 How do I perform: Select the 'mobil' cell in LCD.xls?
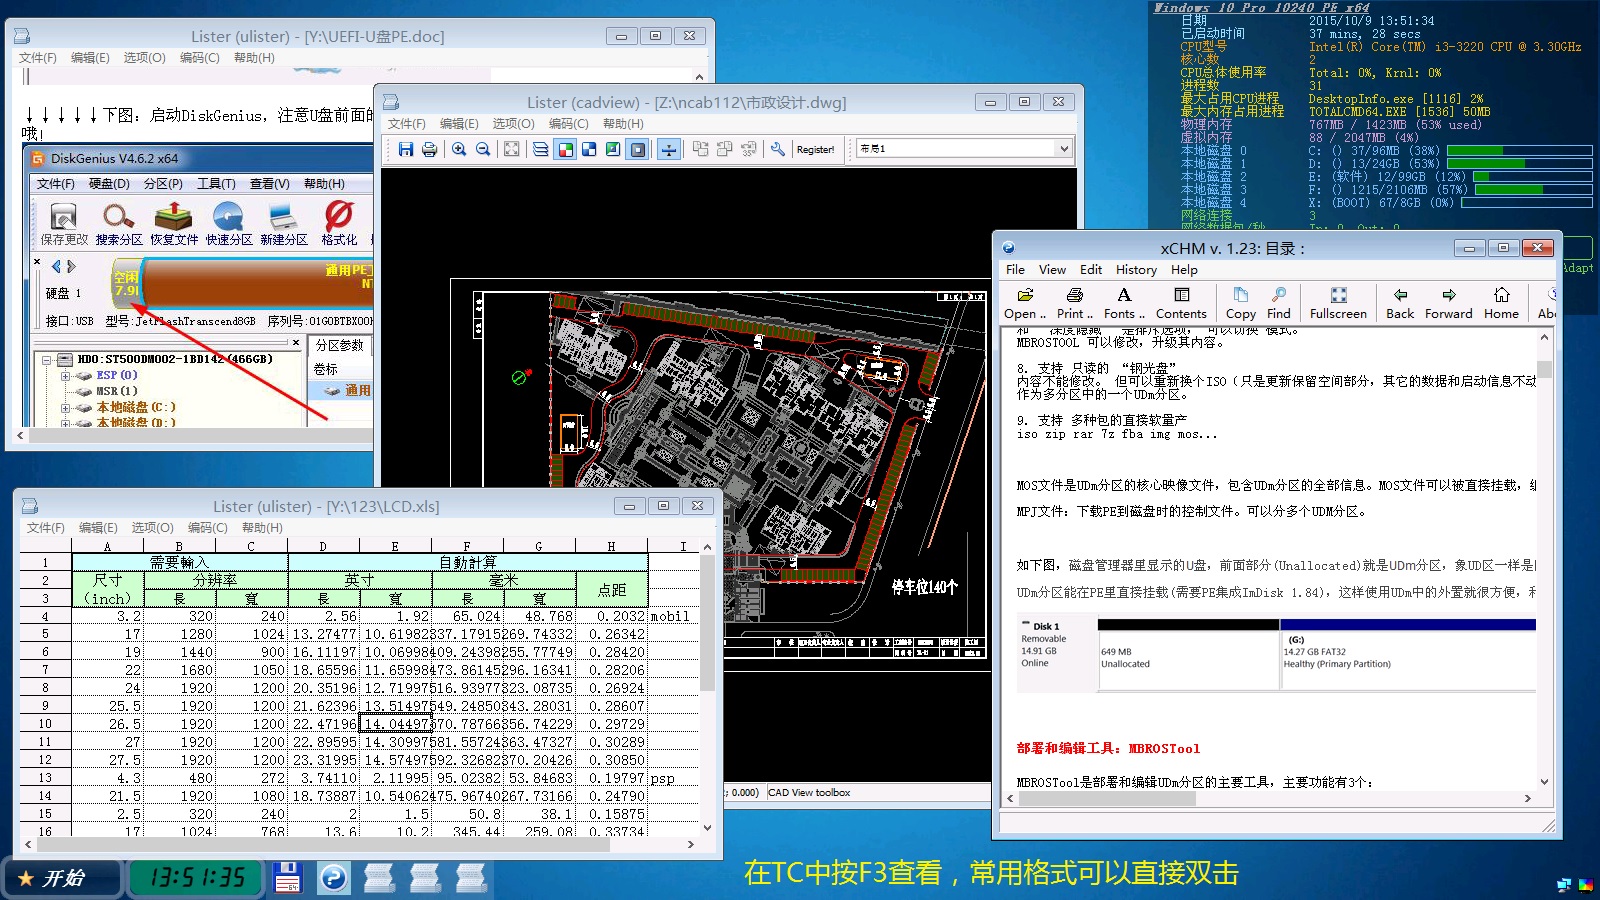click(x=670, y=616)
